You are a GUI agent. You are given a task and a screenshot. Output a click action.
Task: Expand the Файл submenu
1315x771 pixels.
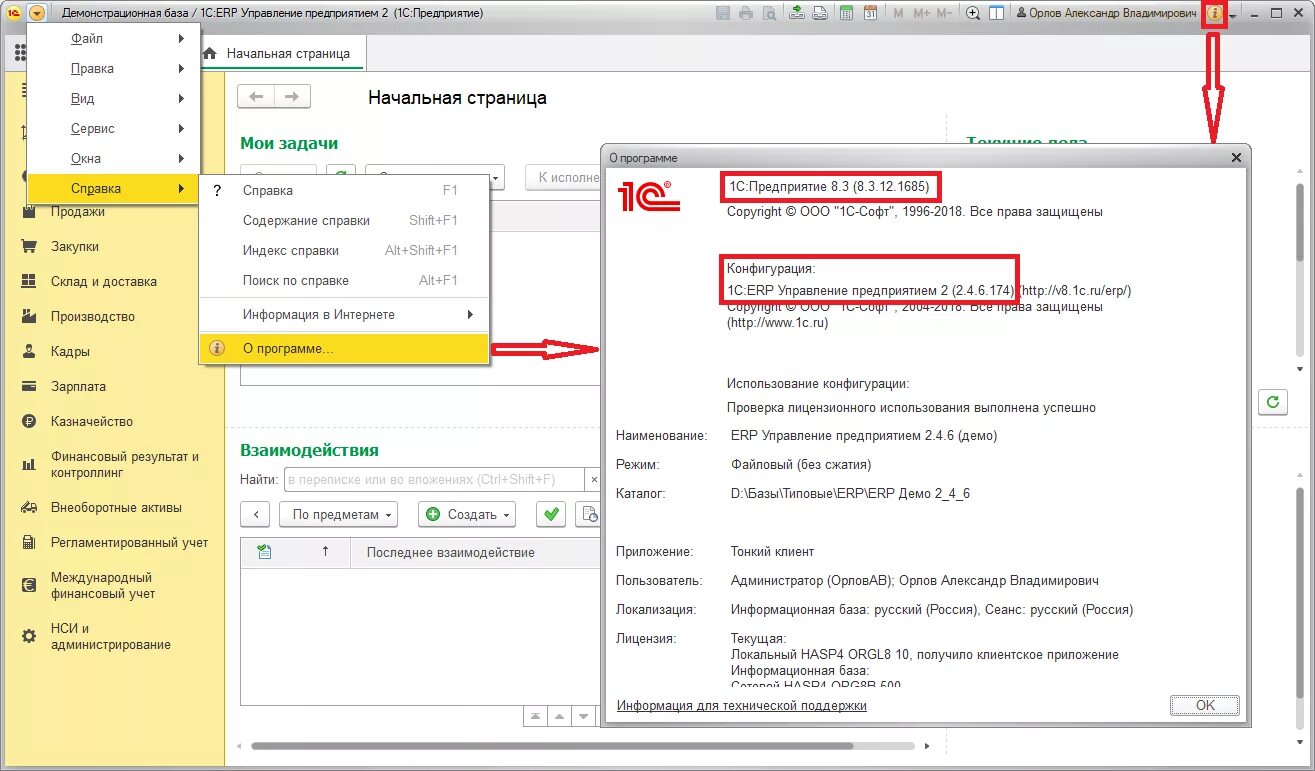(x=114, y=39)
